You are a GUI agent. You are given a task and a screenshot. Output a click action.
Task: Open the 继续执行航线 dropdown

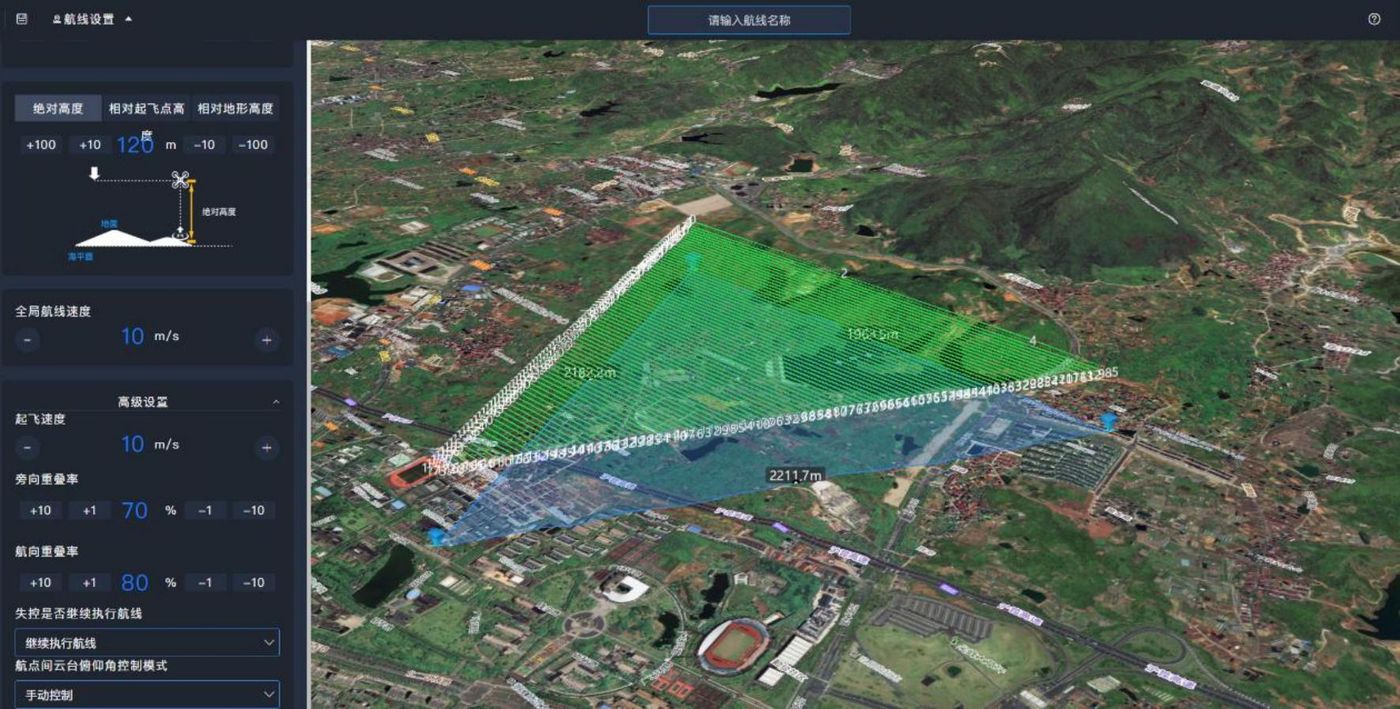(147, 642)
